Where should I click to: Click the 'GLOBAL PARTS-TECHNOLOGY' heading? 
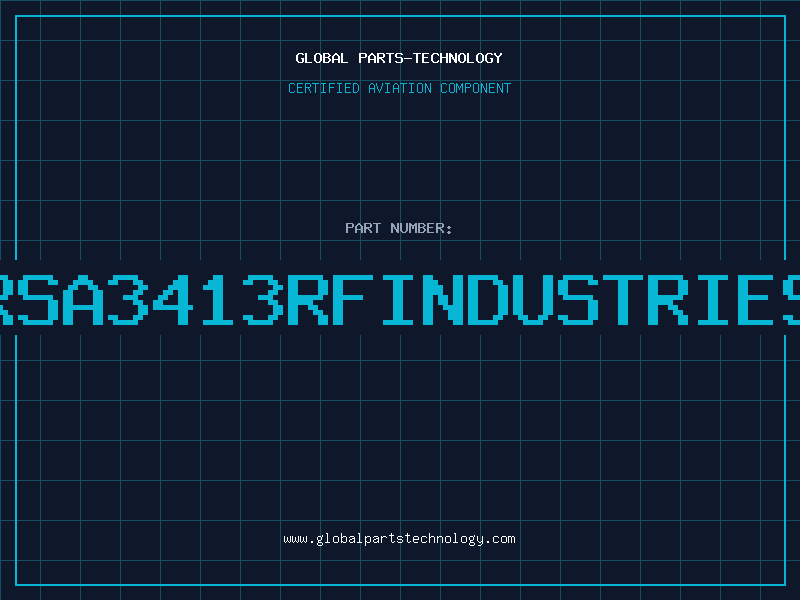[x=399, y=58]
